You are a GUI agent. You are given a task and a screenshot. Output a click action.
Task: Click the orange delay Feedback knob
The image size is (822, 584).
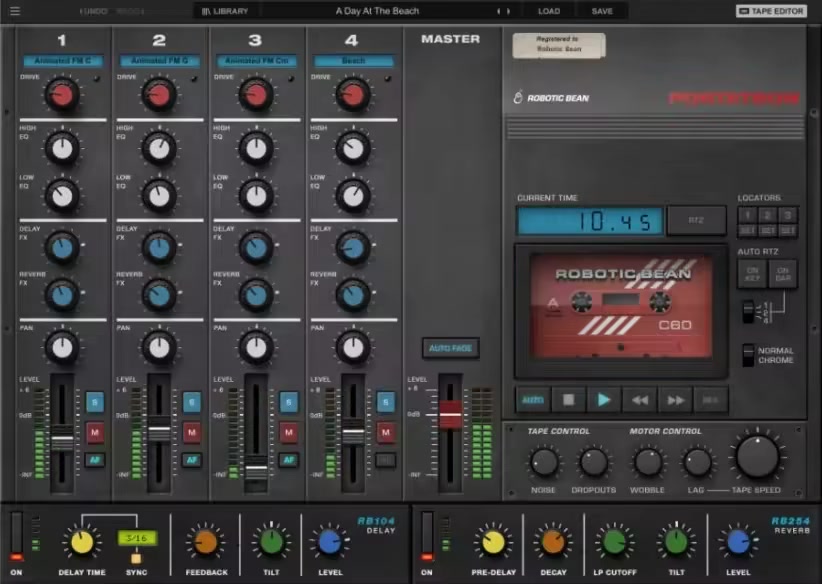coord(206,542)
